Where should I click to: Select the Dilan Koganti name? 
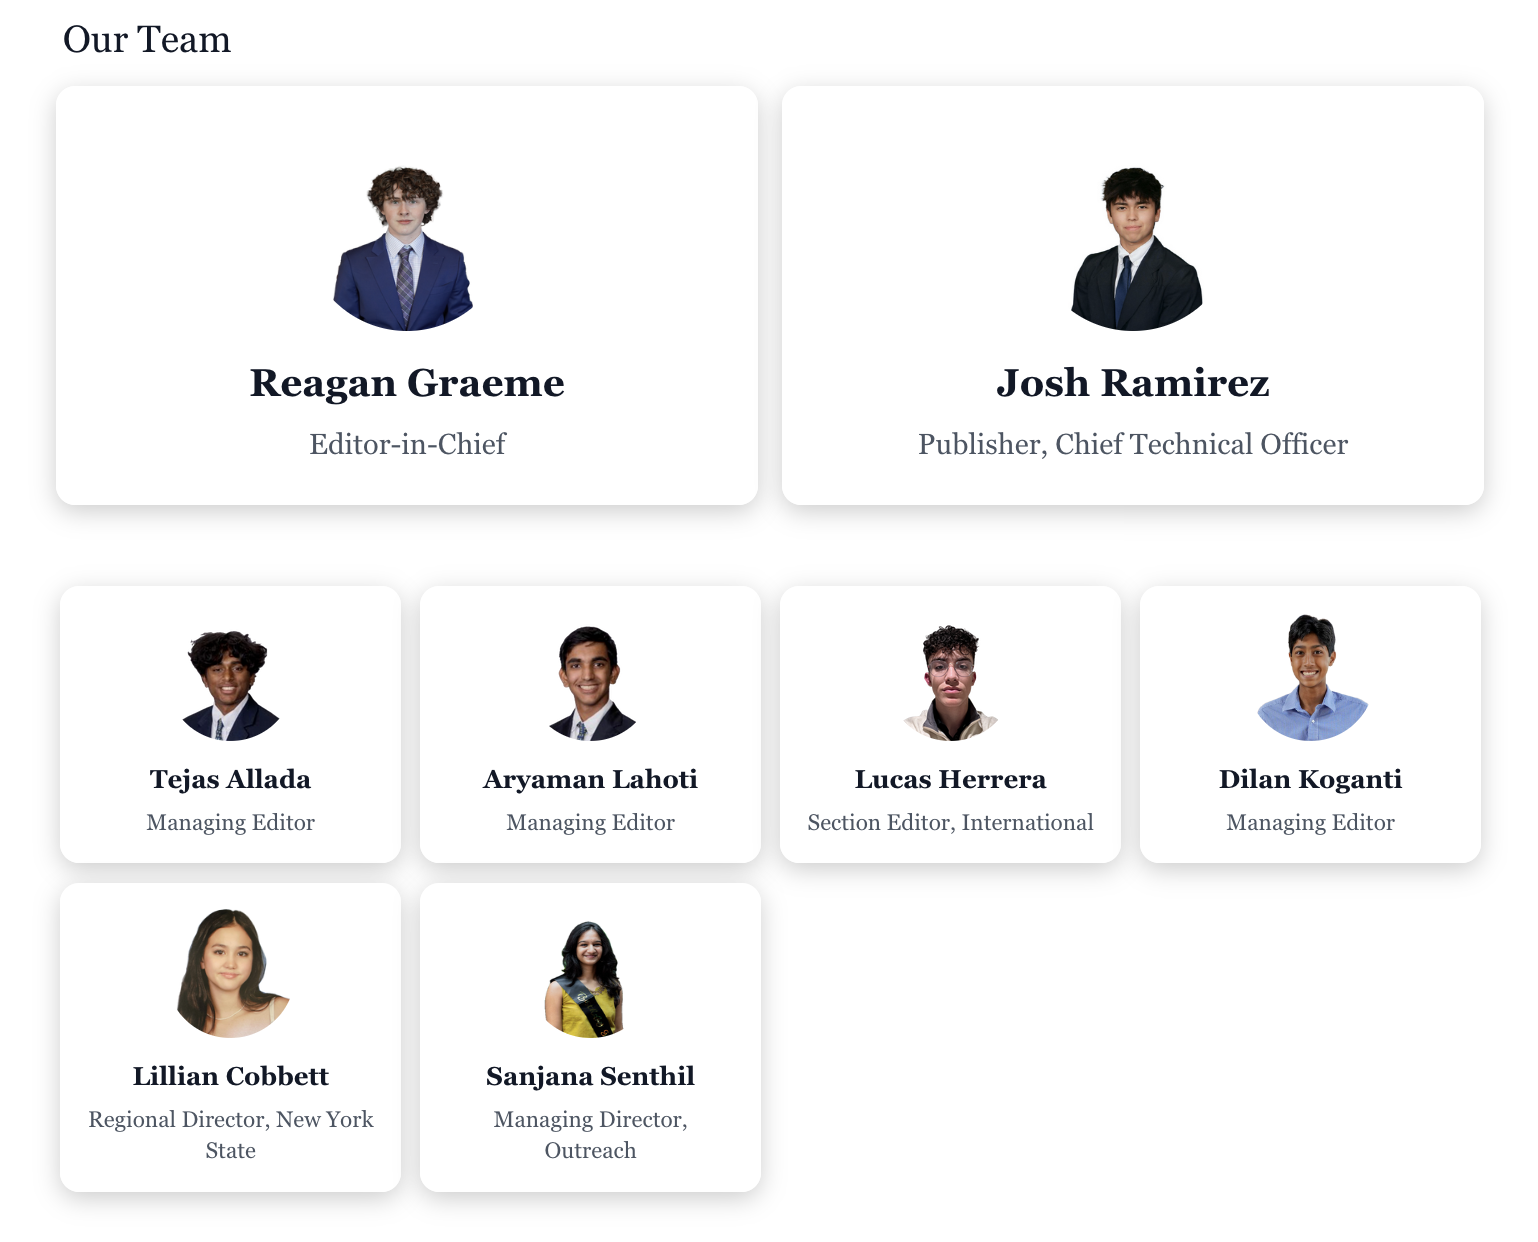[1310, 779]
